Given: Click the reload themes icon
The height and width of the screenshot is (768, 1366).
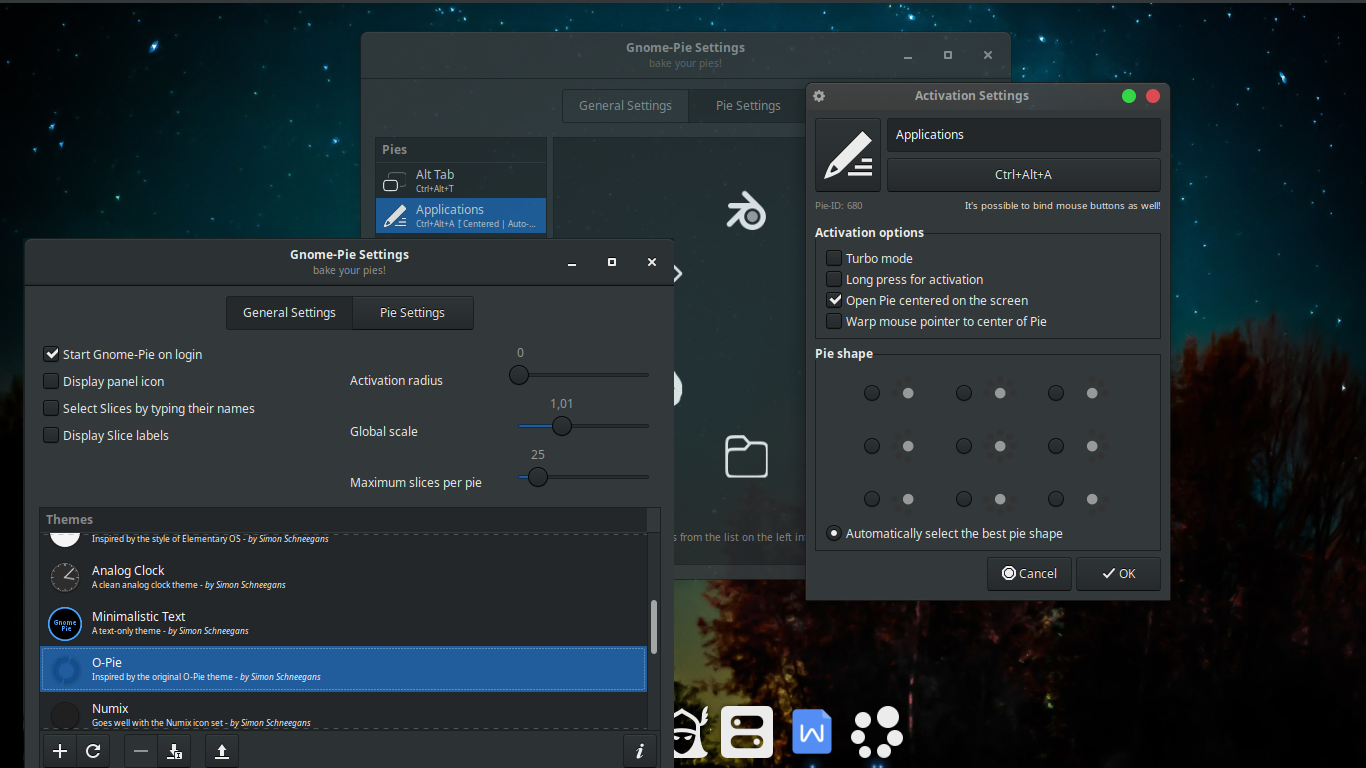Looking at the screenshot, I should tap(93, 750).
